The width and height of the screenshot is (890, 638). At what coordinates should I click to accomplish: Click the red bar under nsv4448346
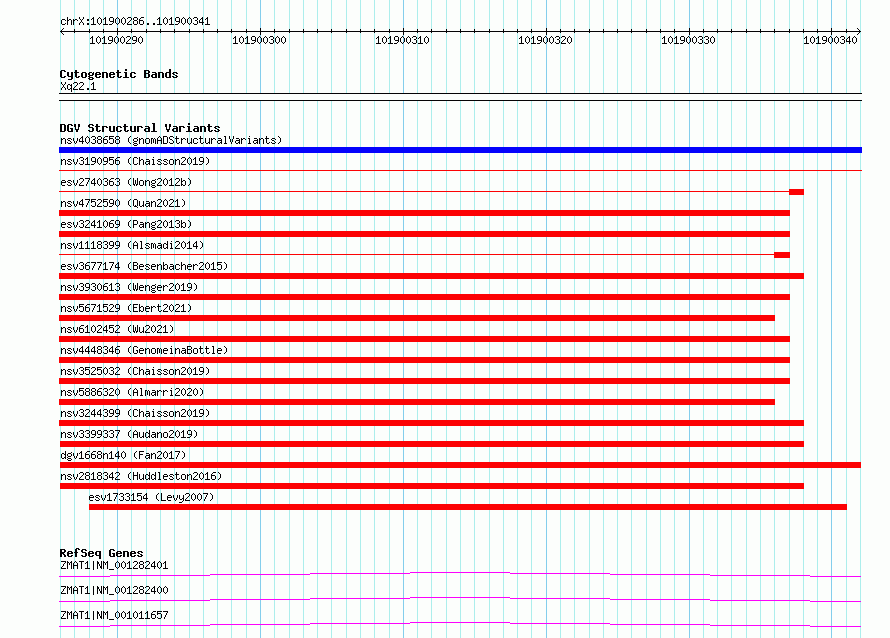pos(425,360)
